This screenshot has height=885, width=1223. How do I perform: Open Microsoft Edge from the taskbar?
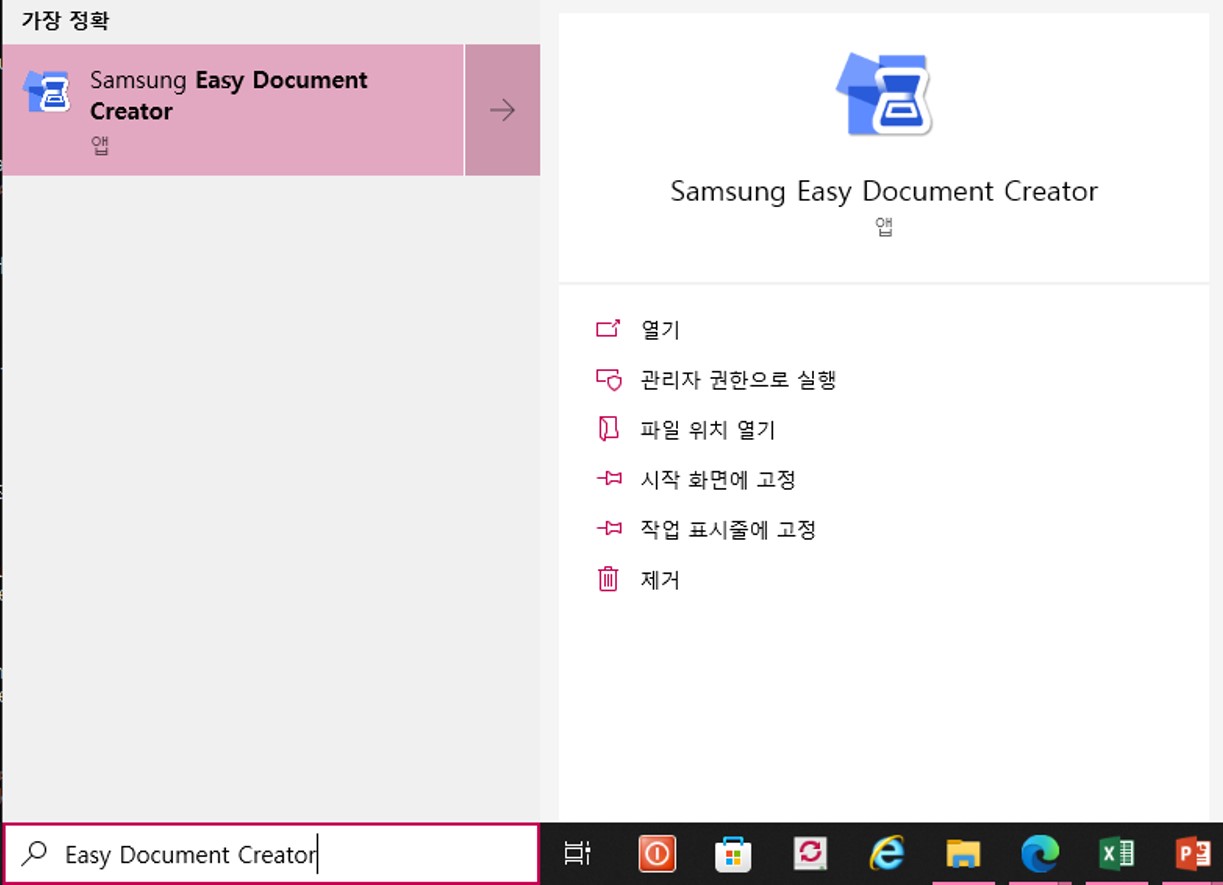click(1040, 855)
